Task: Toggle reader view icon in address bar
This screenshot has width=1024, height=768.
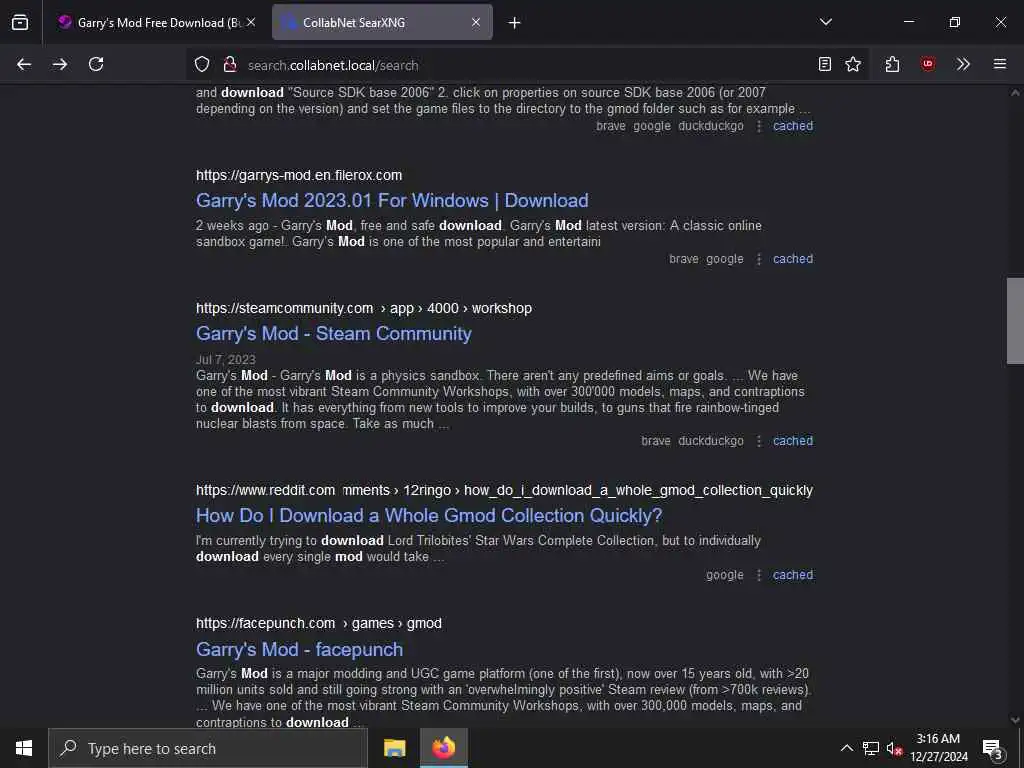Action: 825,64
